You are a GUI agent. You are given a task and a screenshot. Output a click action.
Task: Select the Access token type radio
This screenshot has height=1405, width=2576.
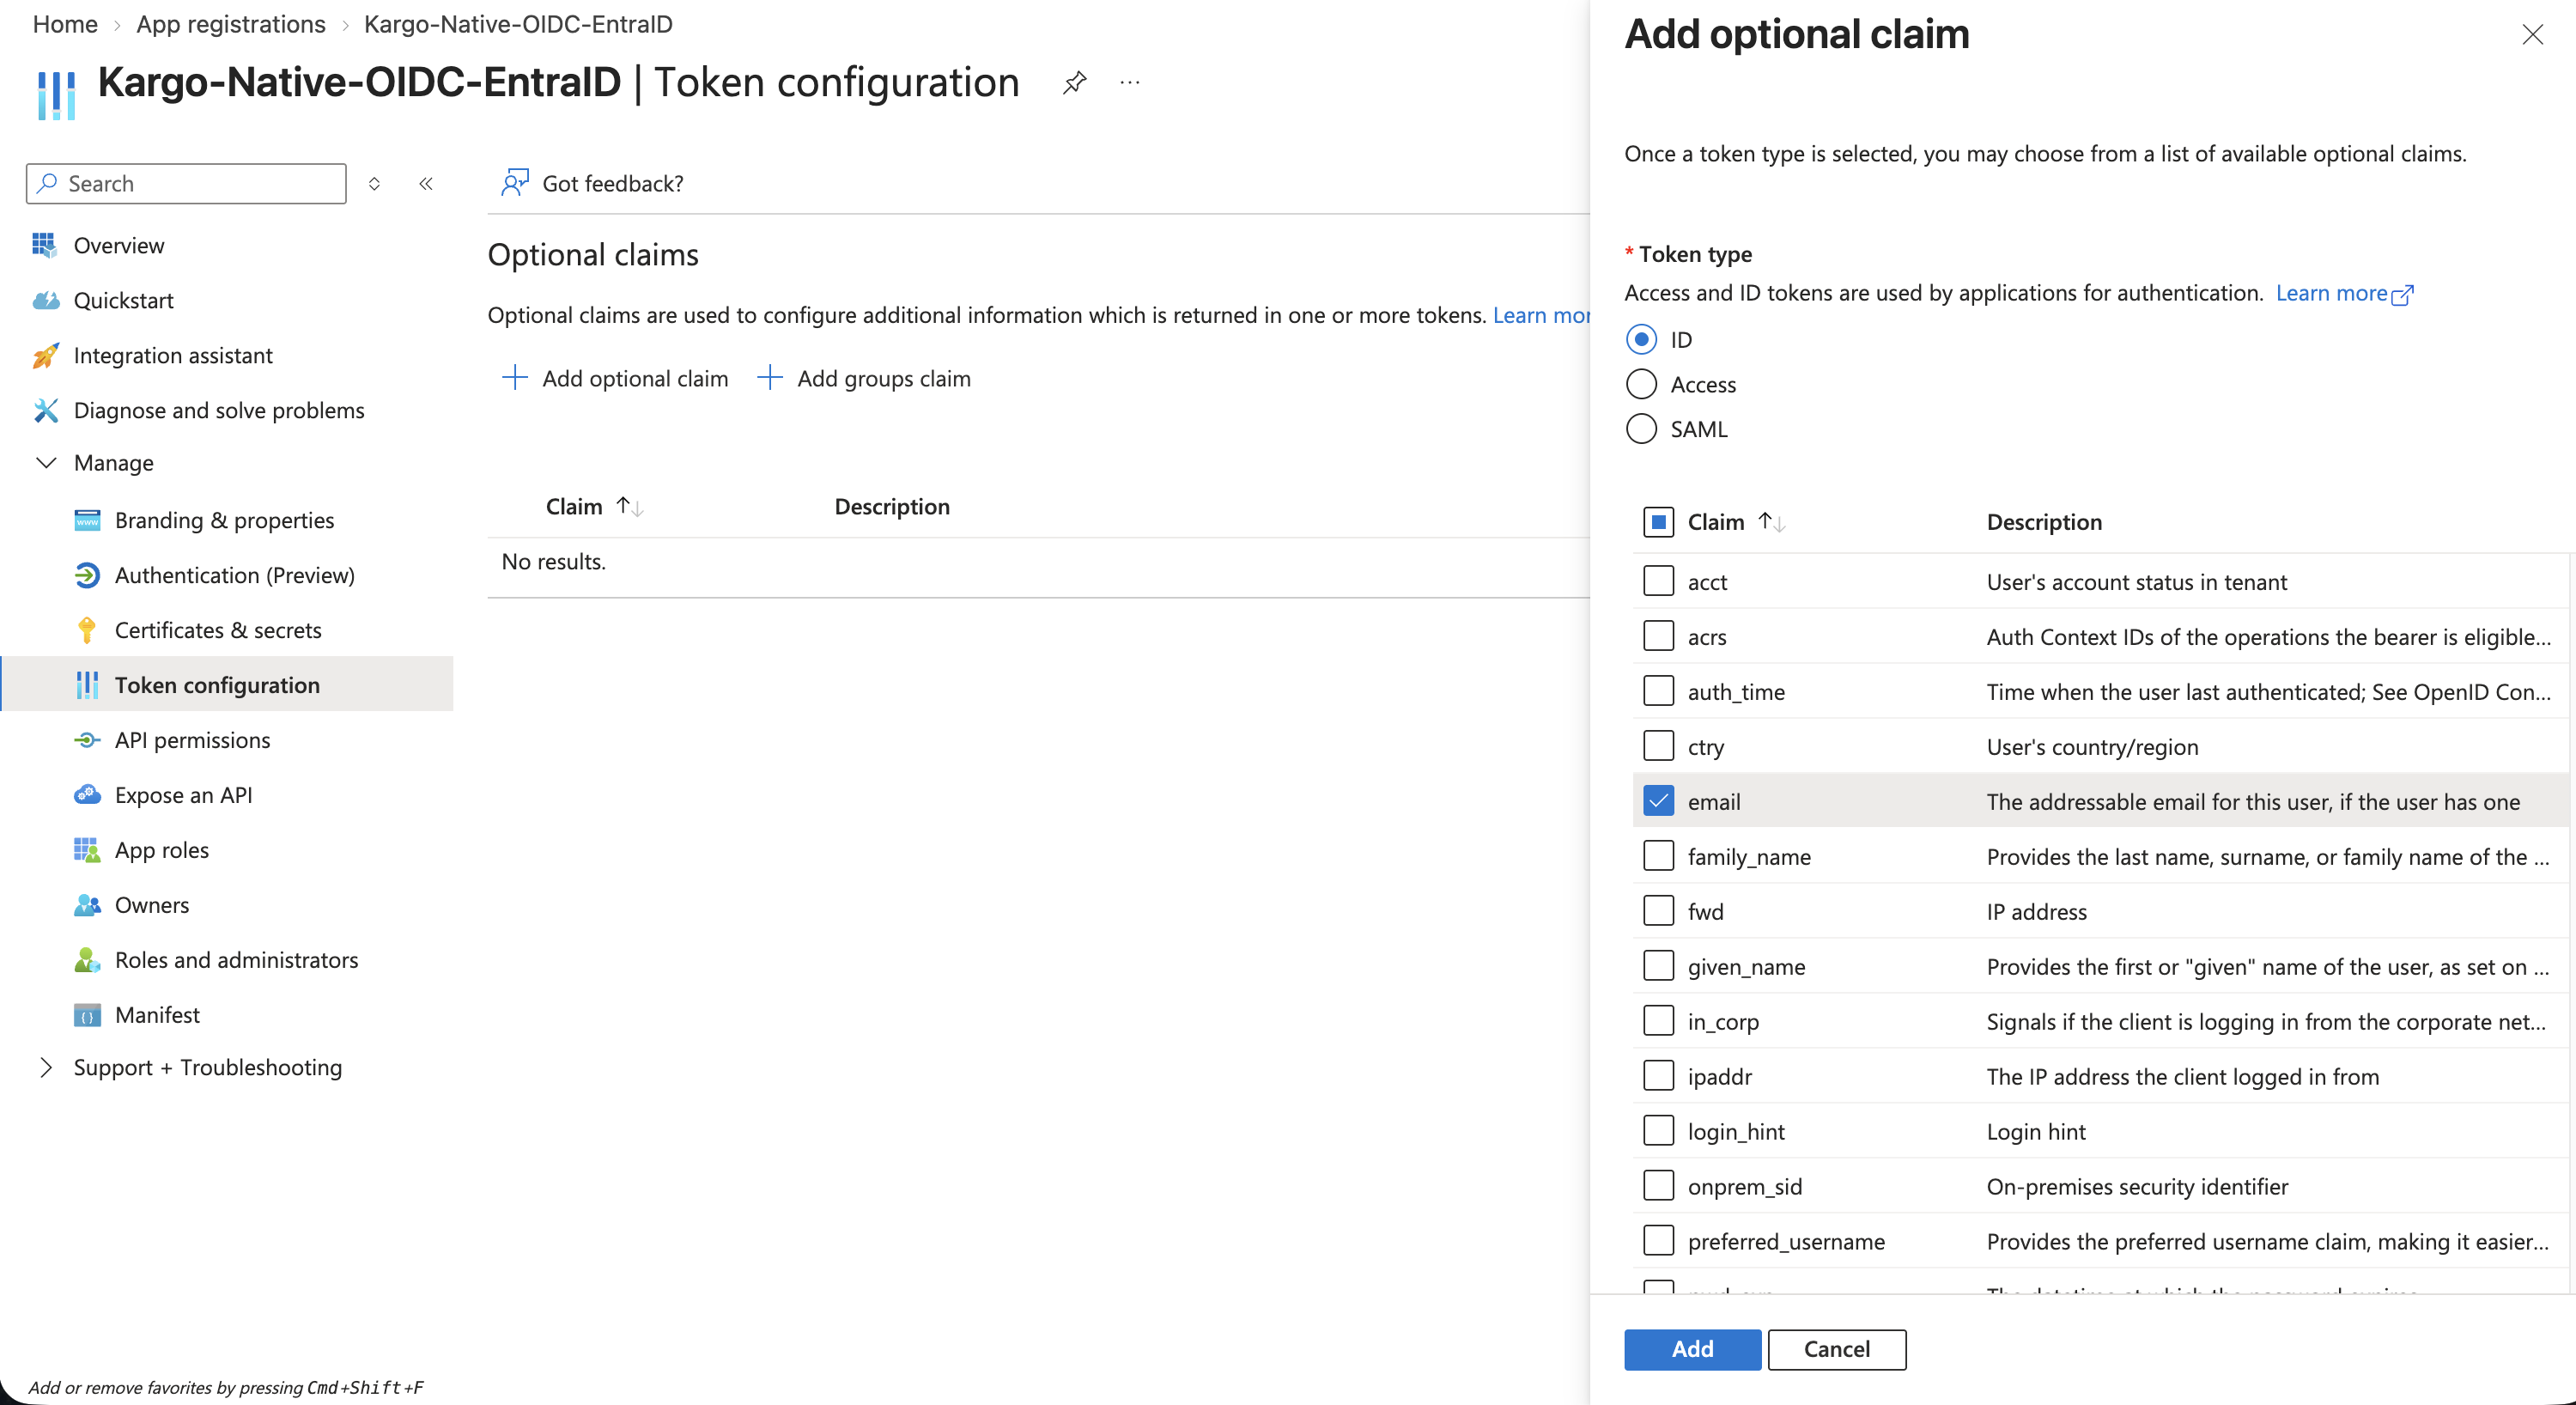[1641, 384]
